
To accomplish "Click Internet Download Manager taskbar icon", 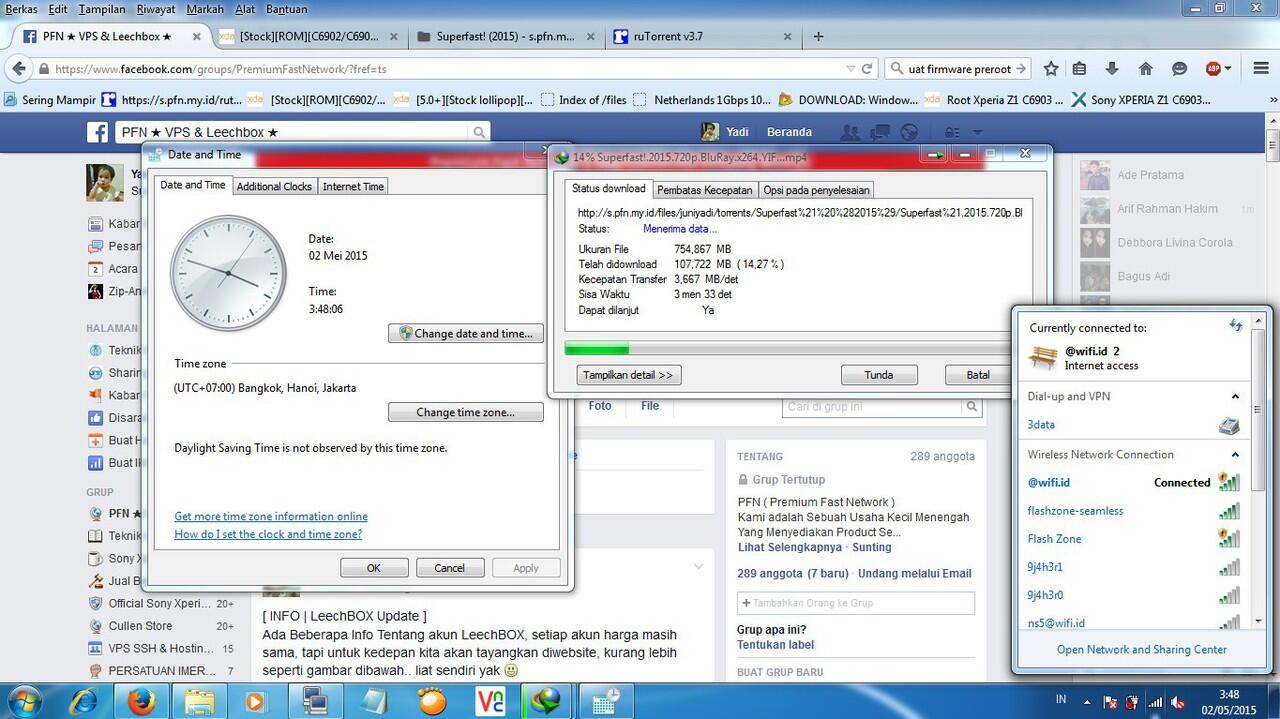I will (546, 702).
